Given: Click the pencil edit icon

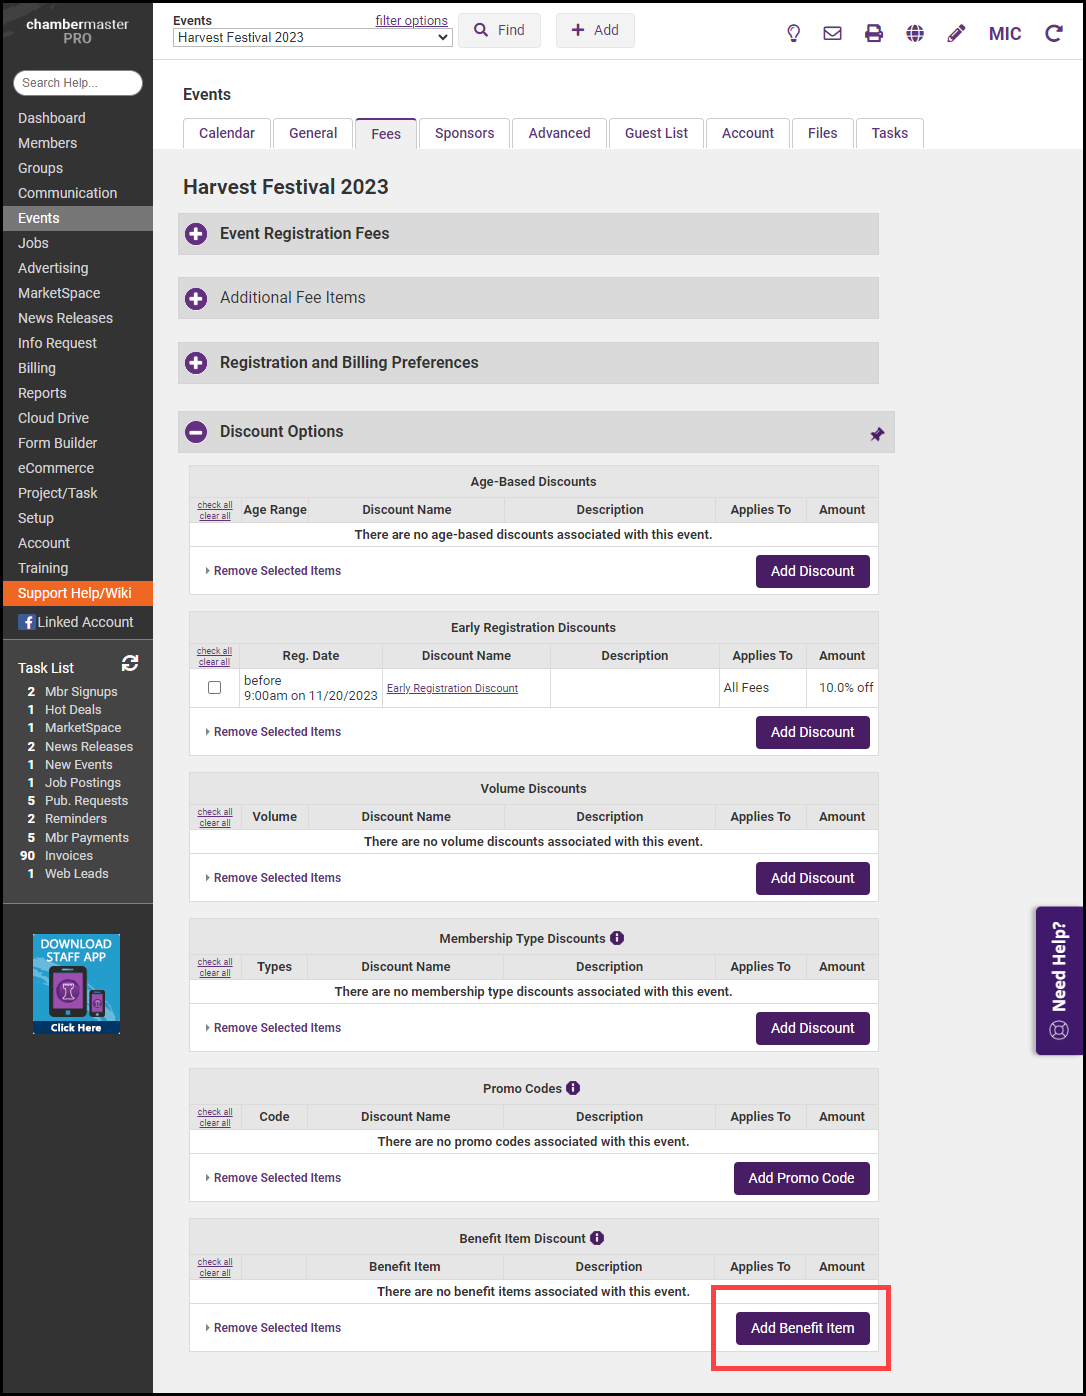Looking at the screenshot, I should pos(956,33).
